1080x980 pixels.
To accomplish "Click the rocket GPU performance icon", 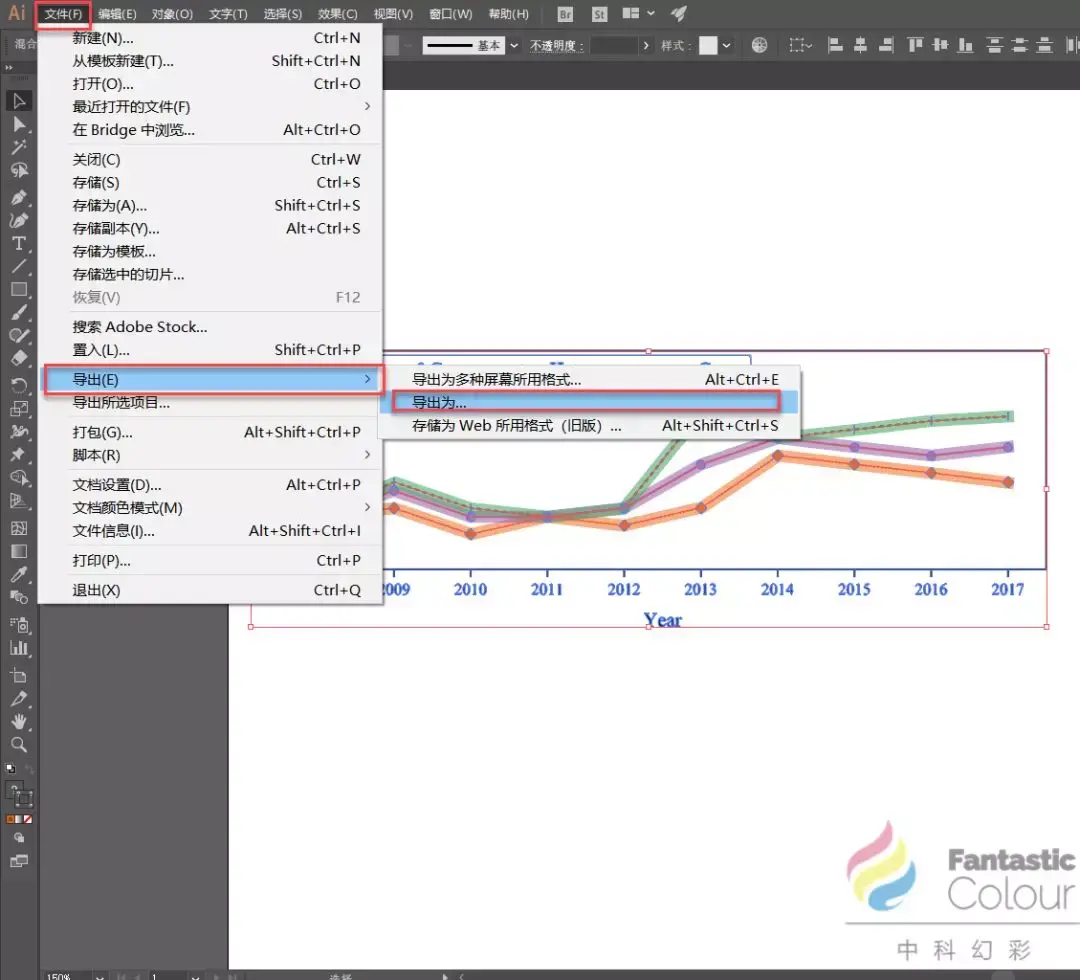I will [678, 13].
